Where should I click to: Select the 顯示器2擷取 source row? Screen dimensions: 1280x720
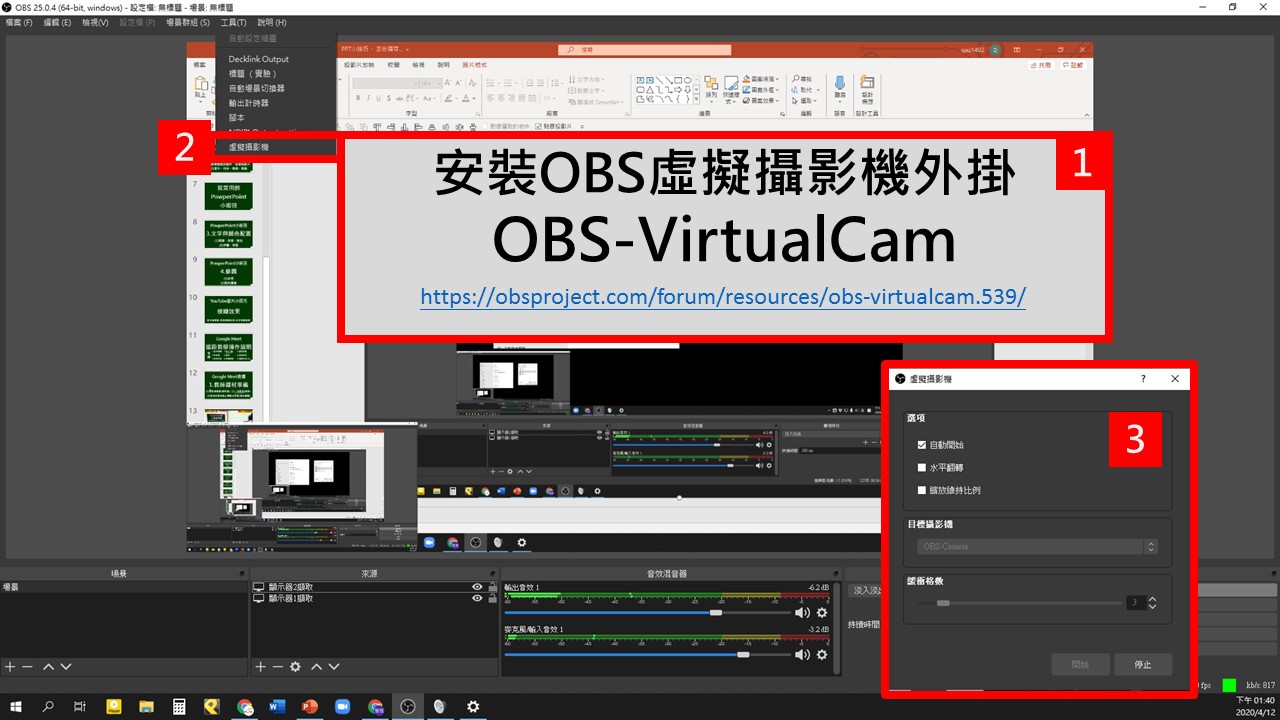(374, 587)
